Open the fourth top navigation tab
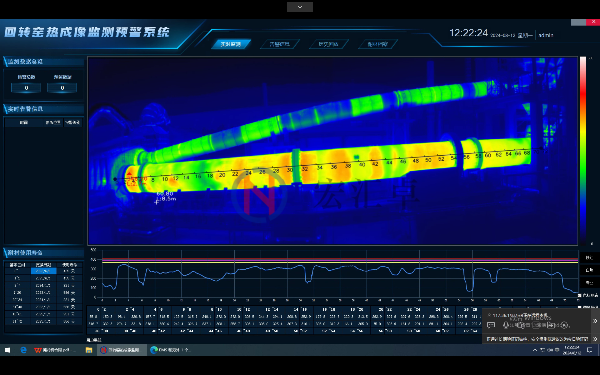Screen dimensions: 600x375 click(x=378, y=44)
